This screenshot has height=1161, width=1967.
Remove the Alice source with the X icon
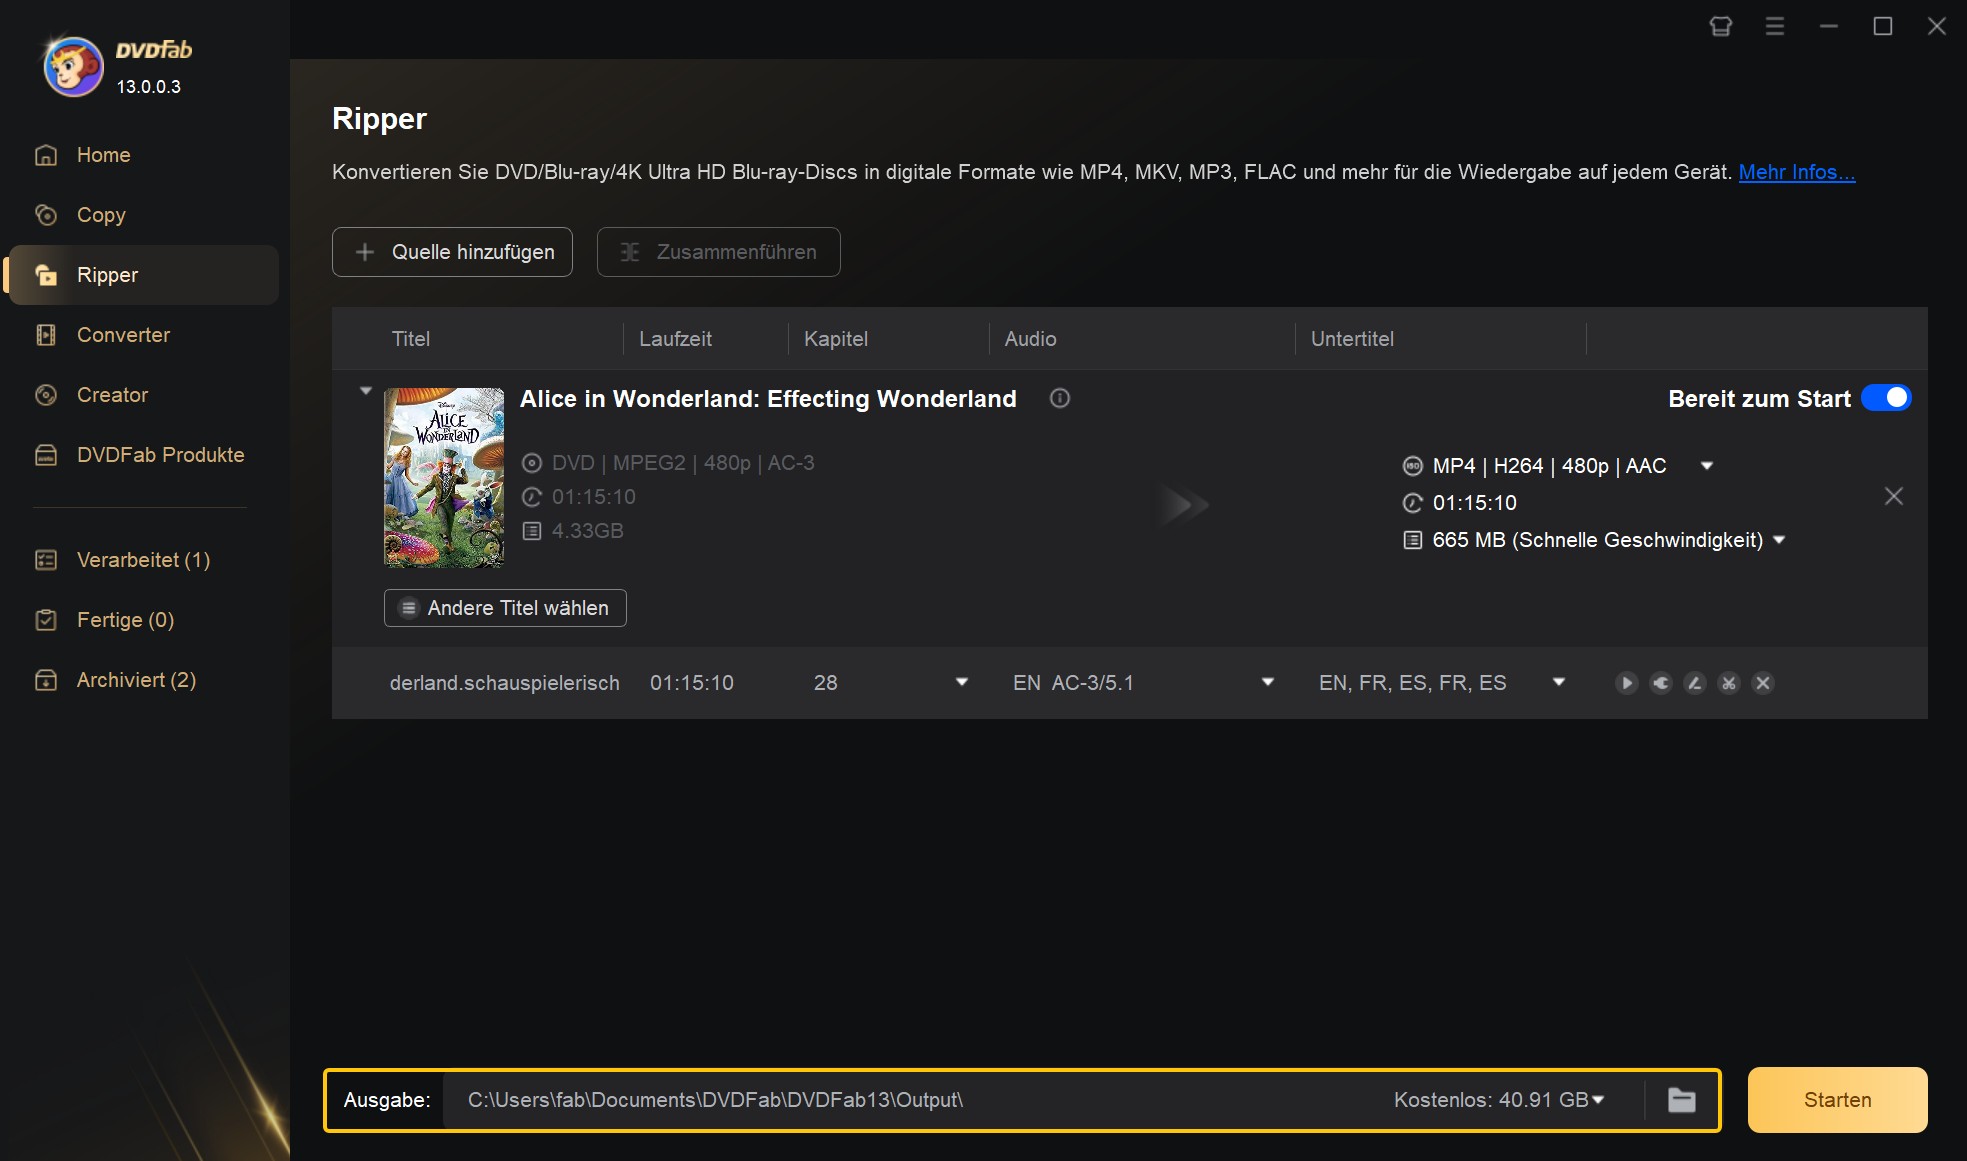click(1893, 496)
